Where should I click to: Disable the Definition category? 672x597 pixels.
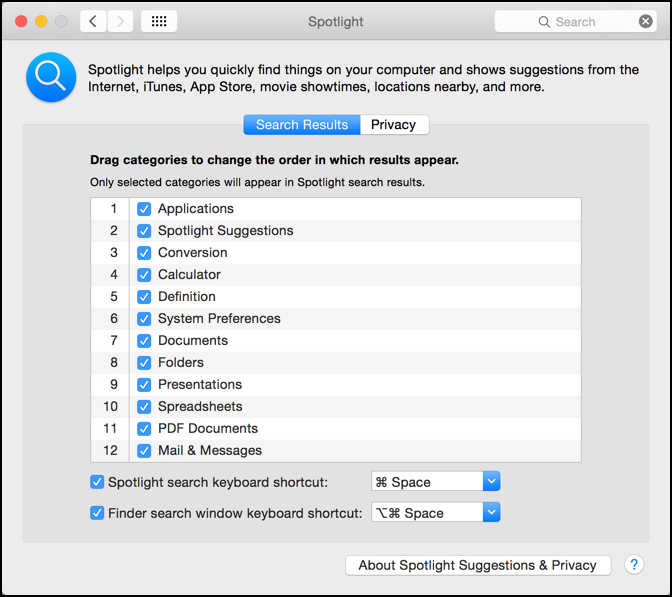pos(144,297)
